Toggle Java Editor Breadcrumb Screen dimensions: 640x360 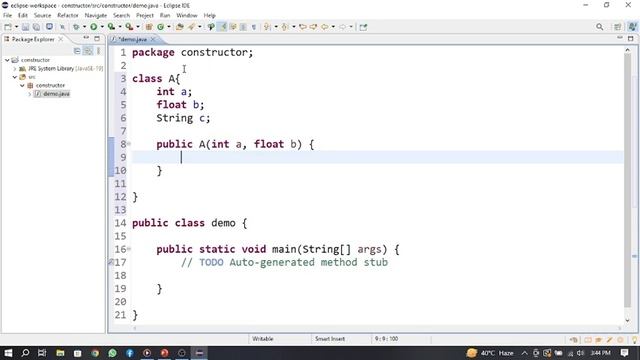[211, 27]
